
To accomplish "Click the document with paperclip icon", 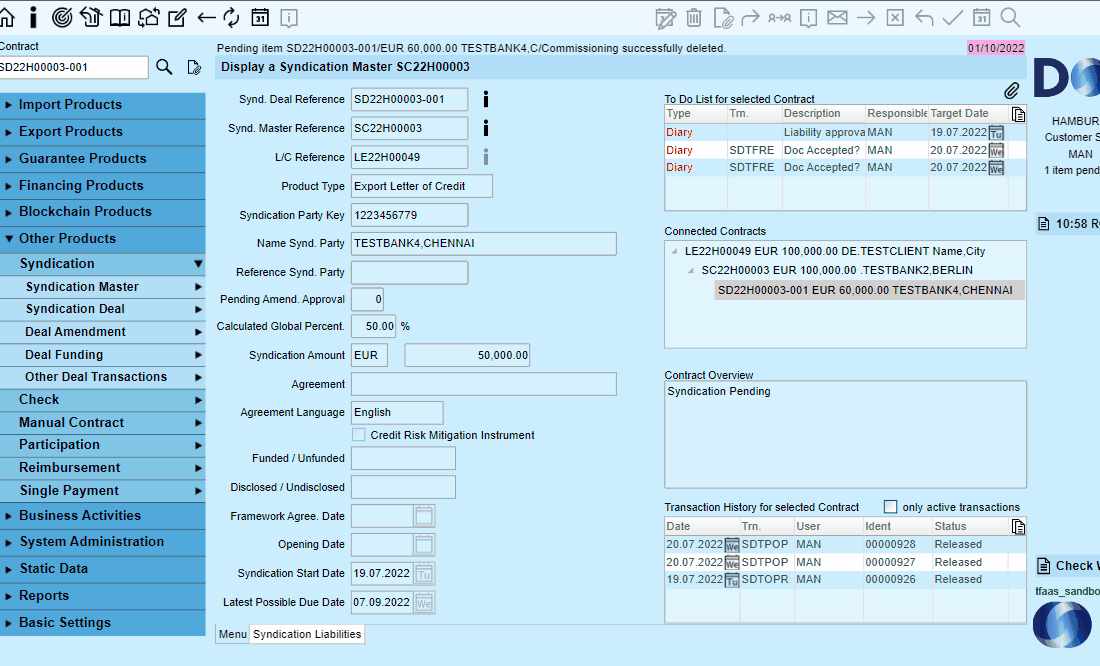I will point(723,18).
